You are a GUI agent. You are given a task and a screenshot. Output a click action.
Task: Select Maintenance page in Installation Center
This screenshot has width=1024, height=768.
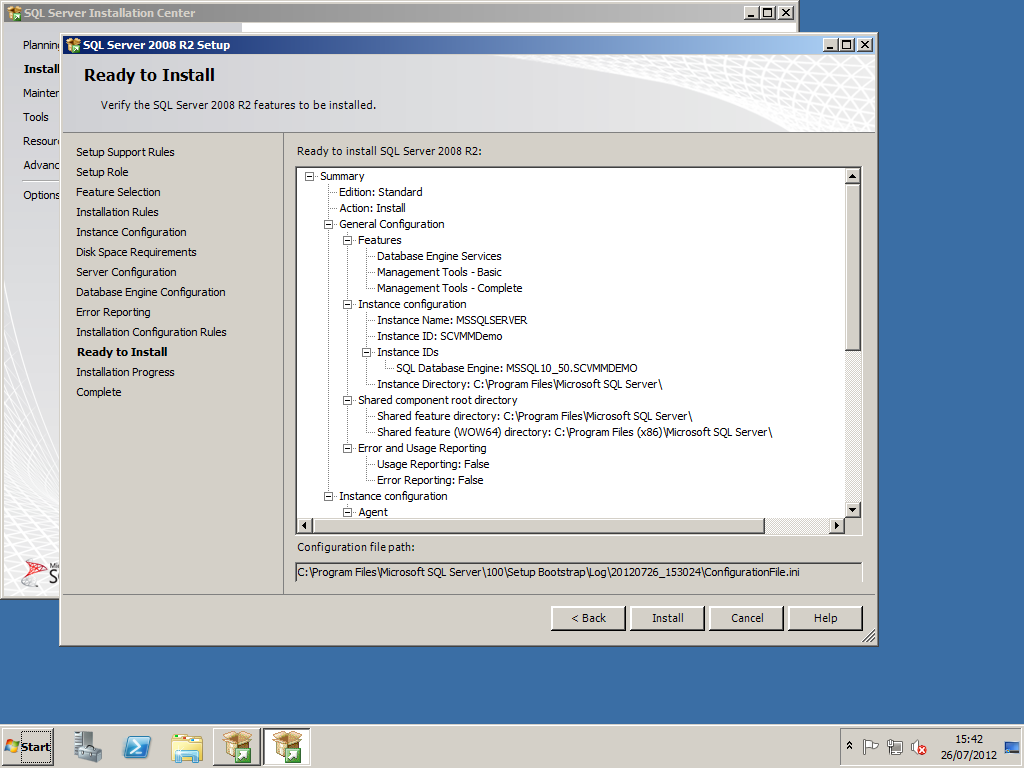coord(41,93)
